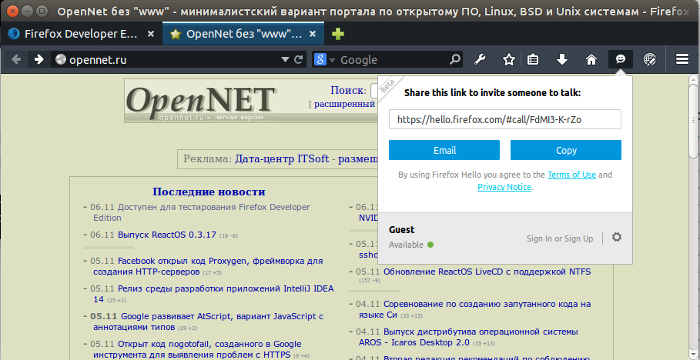The image size is (700, 360).
Task: Switch to Firefox Developer Edition tab
Action: 81,34
